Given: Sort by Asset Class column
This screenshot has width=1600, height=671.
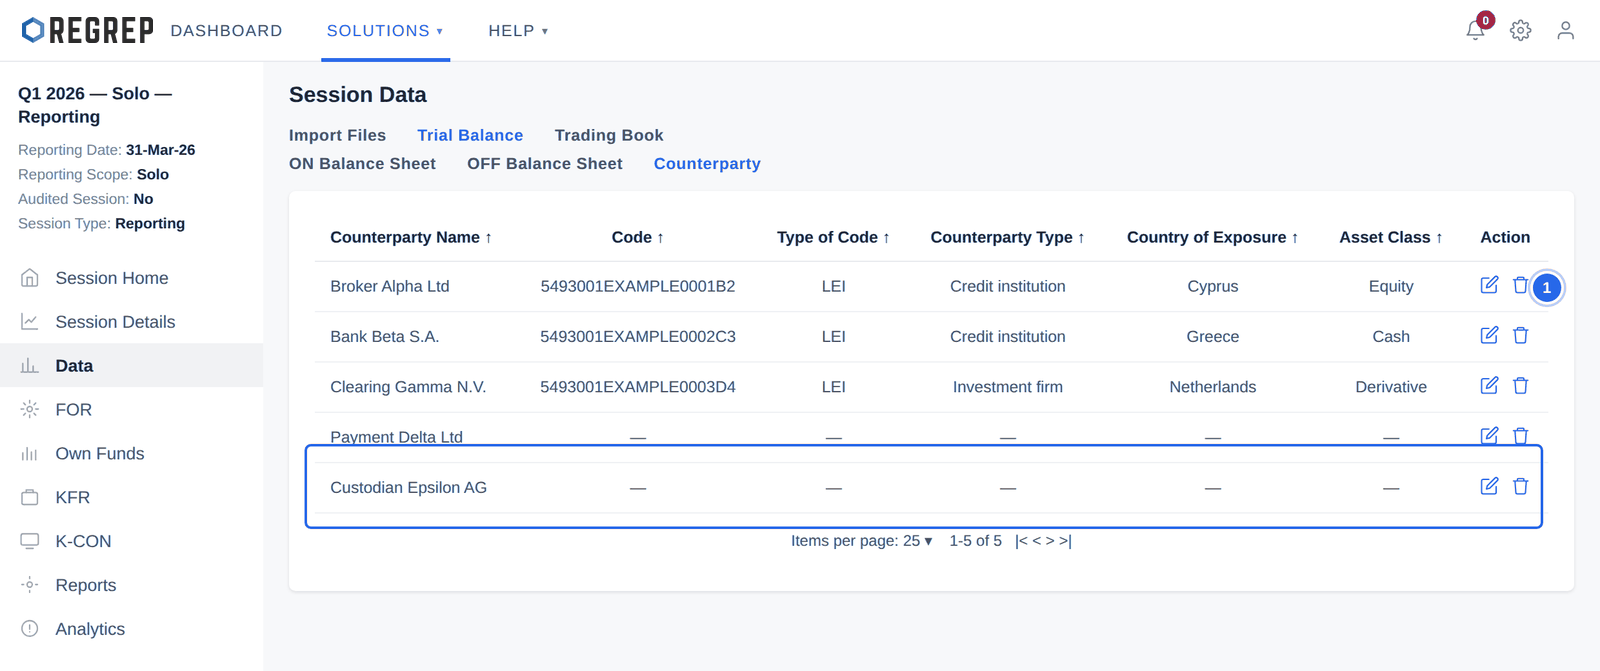Looking at the screenshot, I should coord(1391,237).
